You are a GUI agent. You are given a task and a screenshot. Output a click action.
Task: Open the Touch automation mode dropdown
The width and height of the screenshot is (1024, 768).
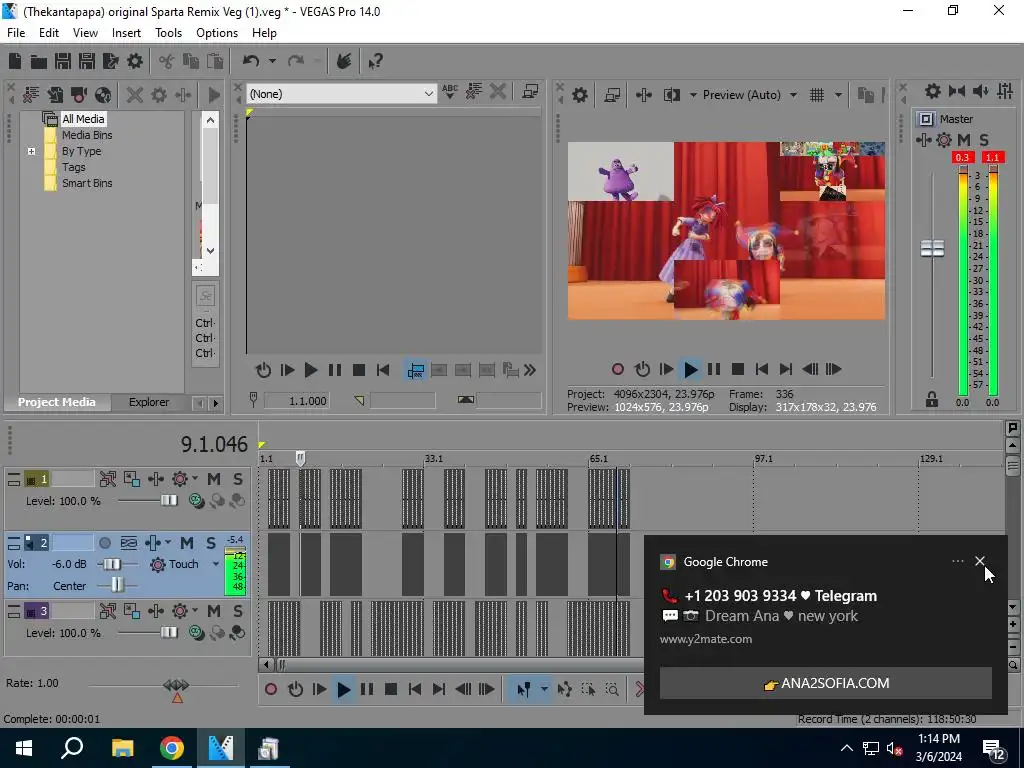pos(216,564)
